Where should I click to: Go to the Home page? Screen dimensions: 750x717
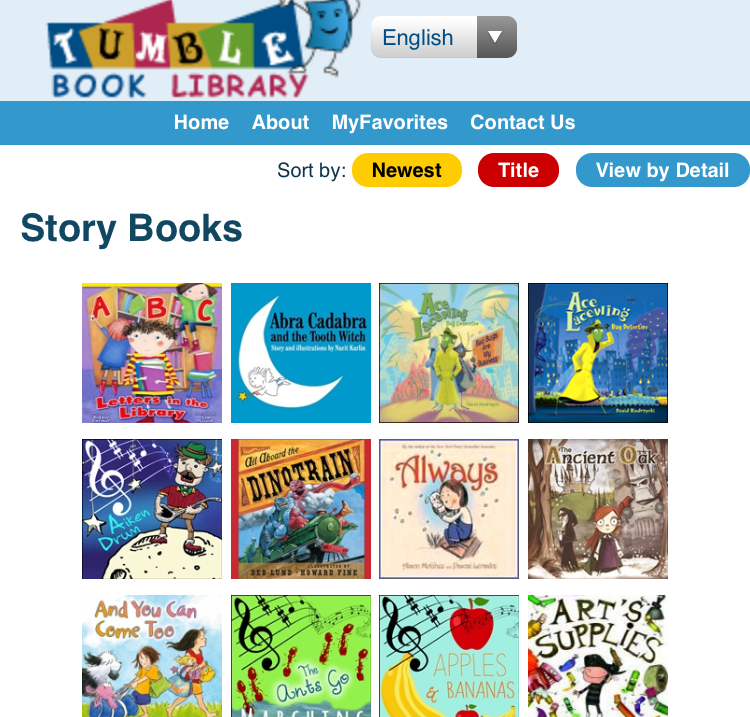[201, 122]
